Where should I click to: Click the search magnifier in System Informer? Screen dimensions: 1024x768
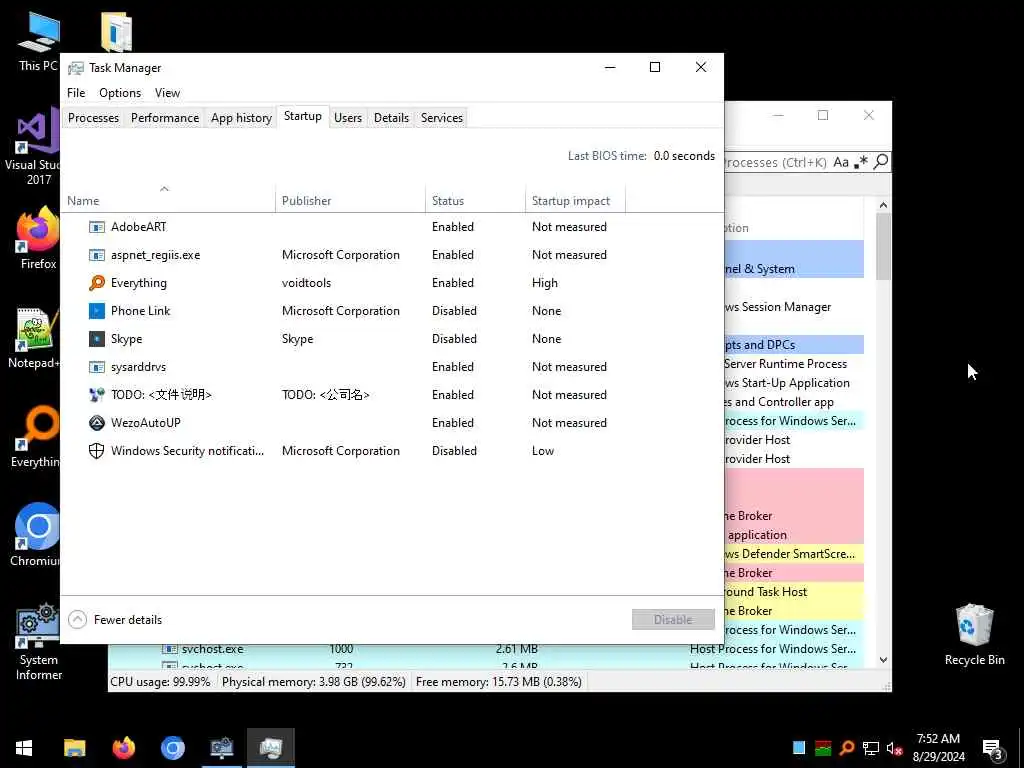pos(881,161)
